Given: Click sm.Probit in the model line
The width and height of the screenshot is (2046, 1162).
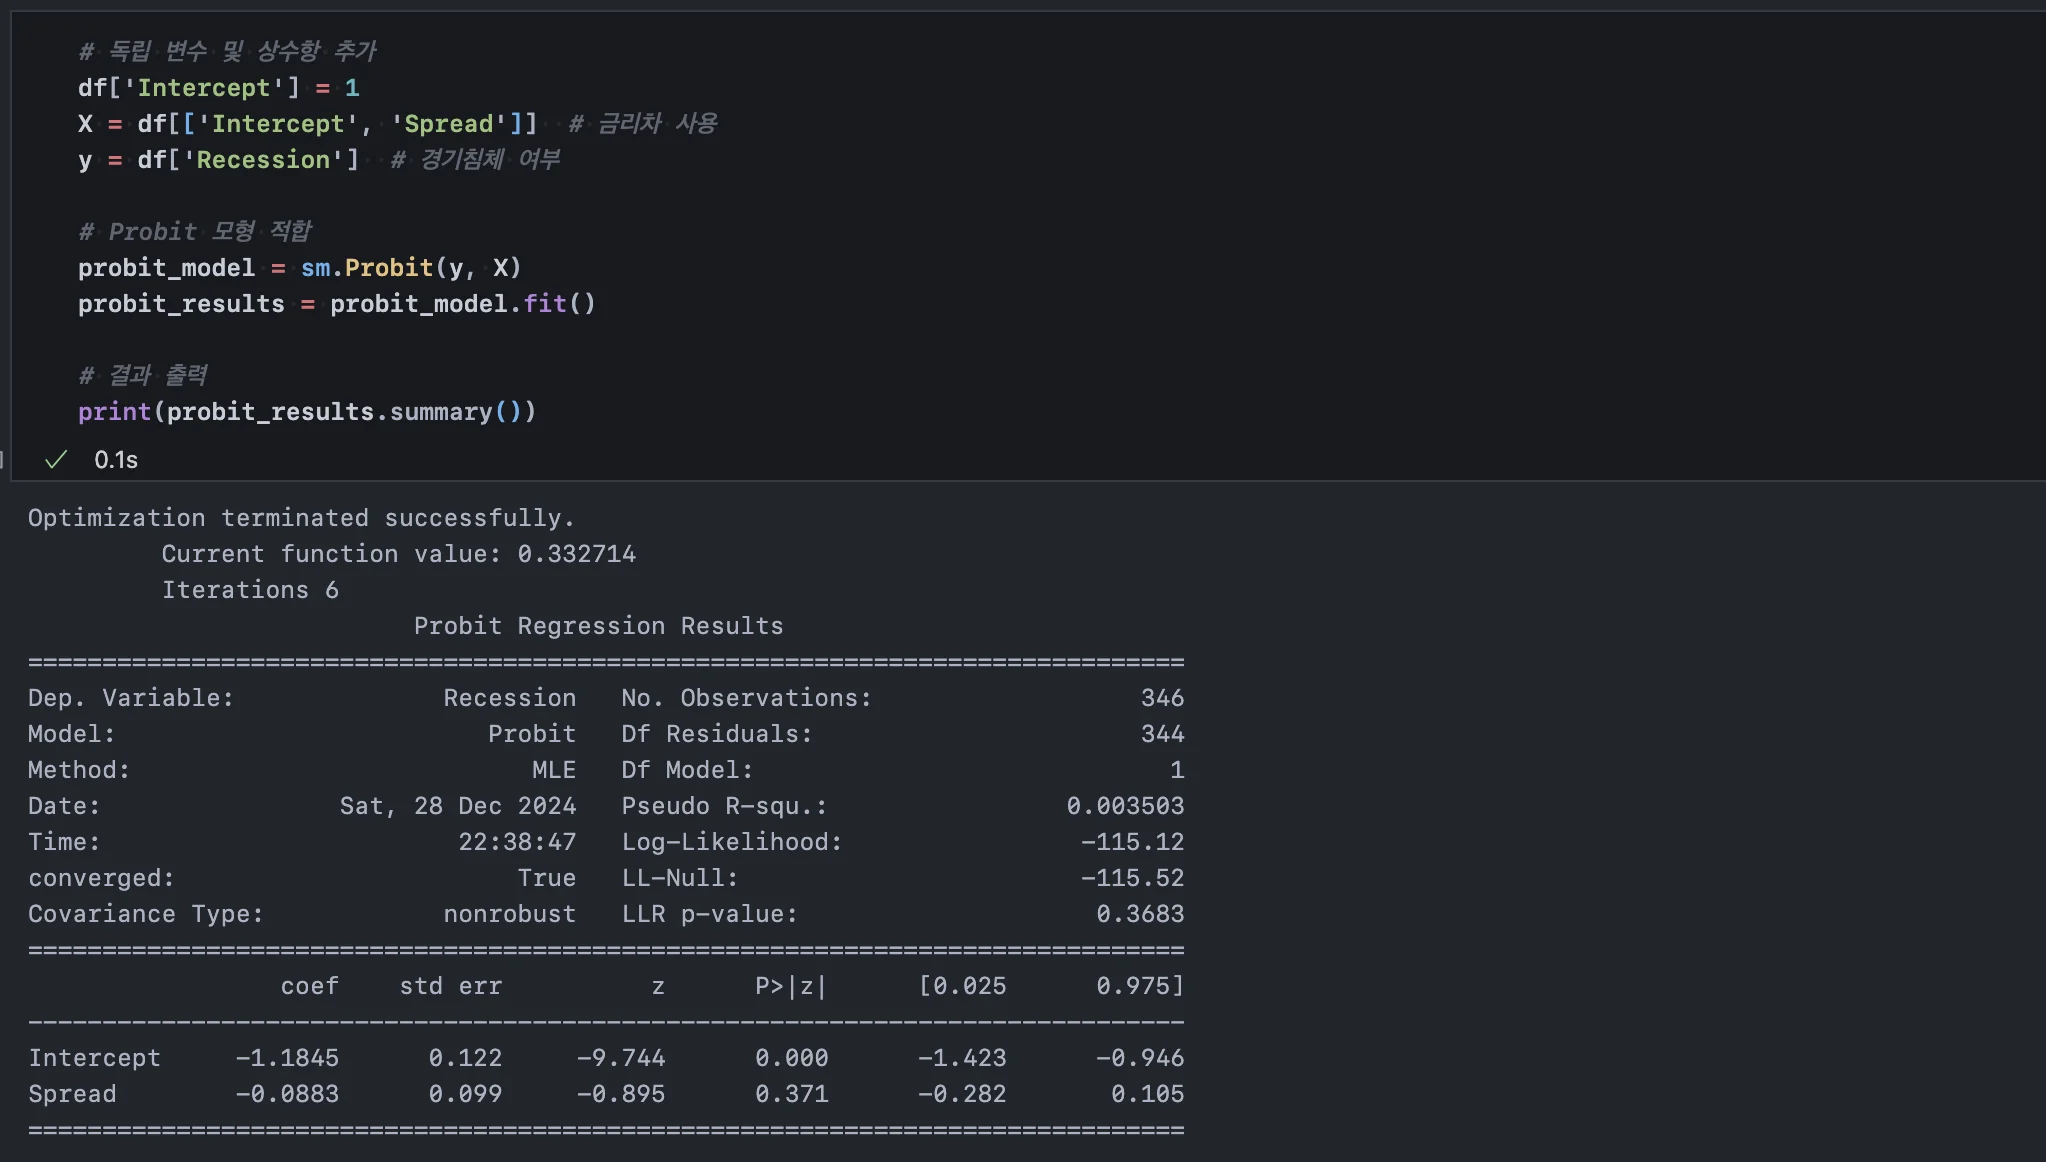Looking at the screenshot, I should [367, 268].
